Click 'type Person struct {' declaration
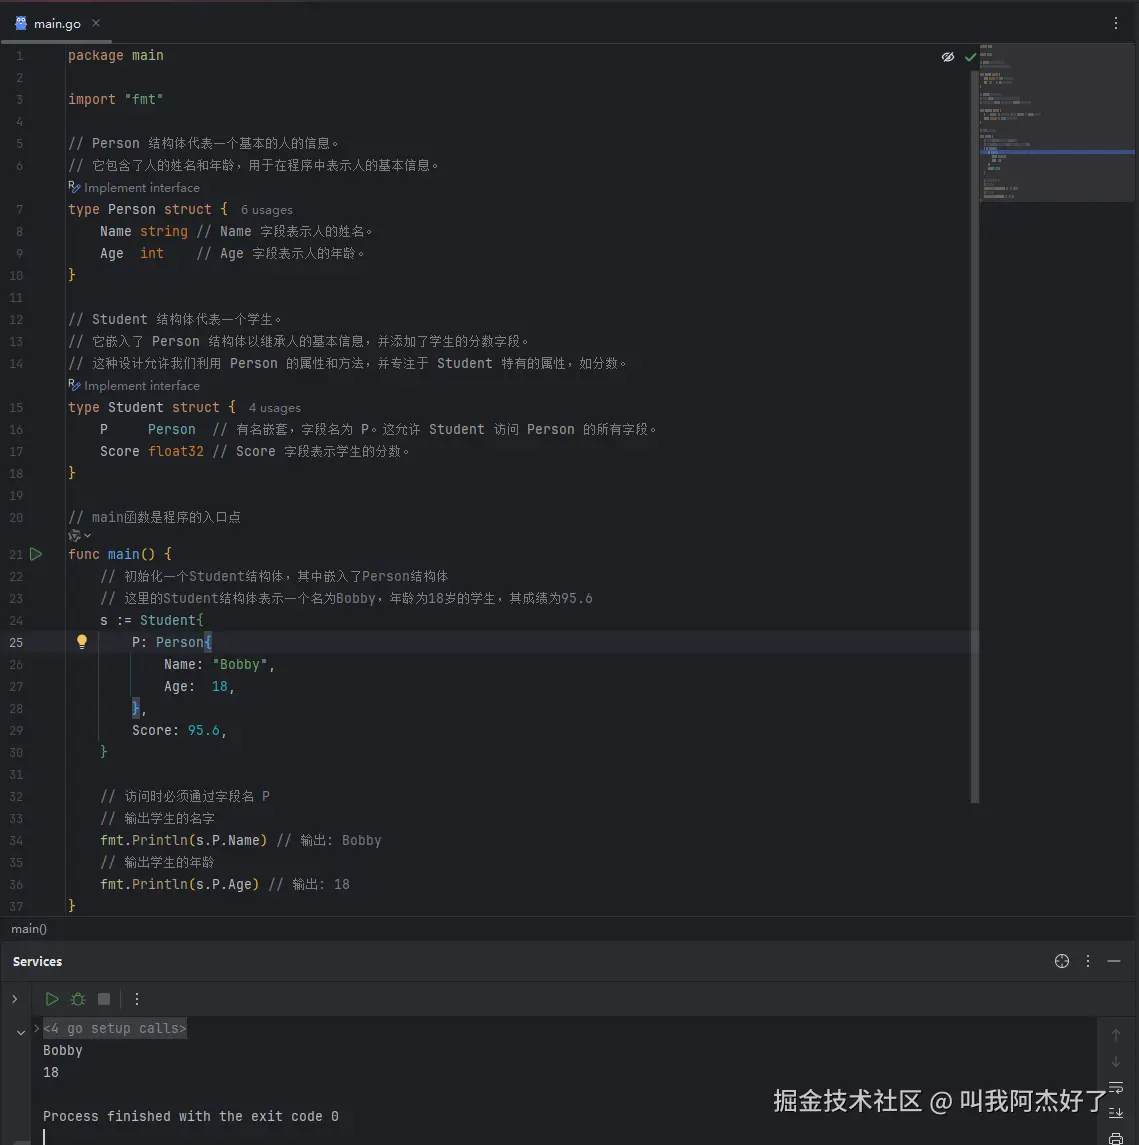Screen dimensions: 1139x1145 [147, 210]
